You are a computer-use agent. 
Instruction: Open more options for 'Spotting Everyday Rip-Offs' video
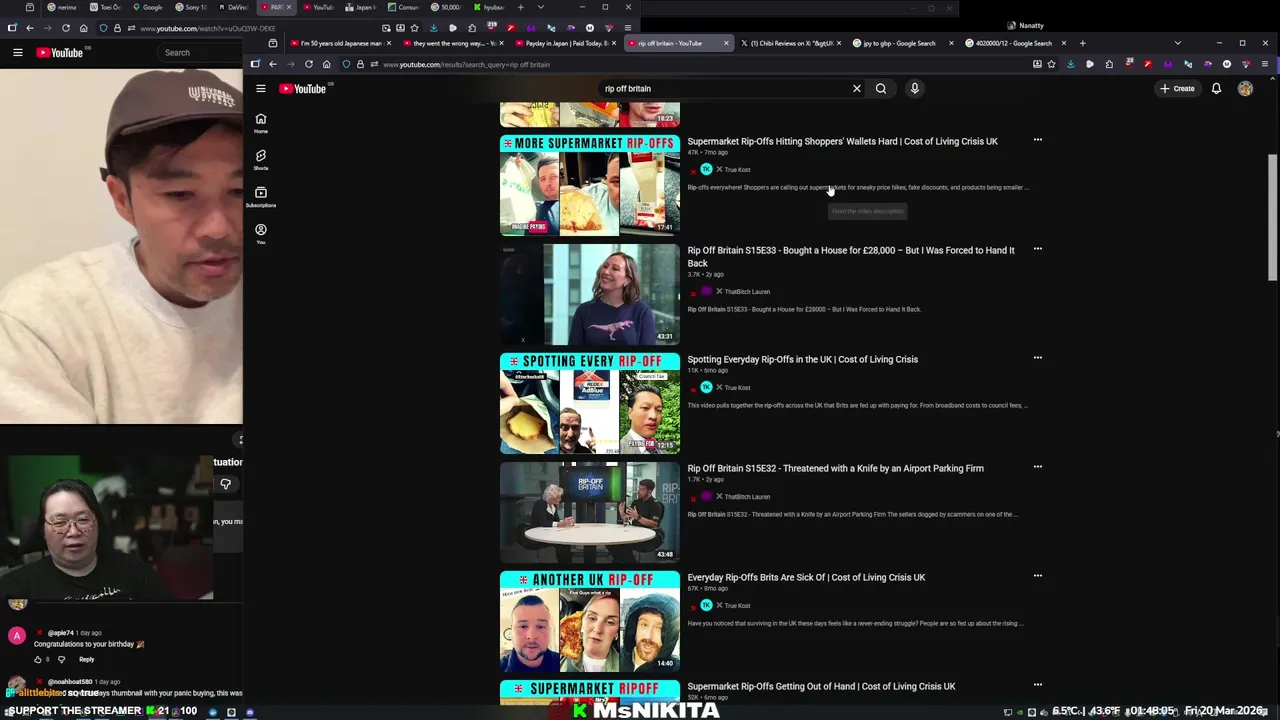tap(1037, 358)
